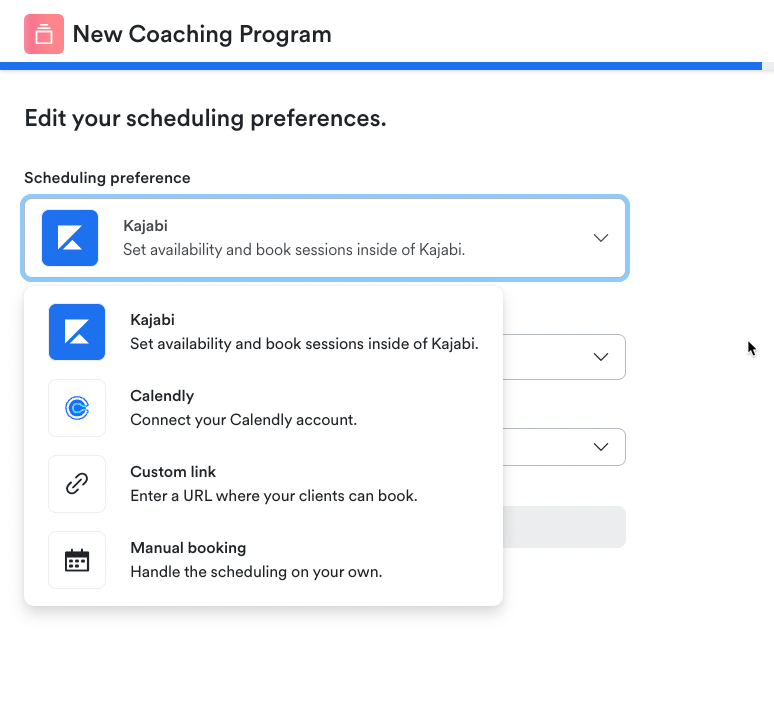Click the blue progress bar
The image size is (774, 719).
(380, 66)
